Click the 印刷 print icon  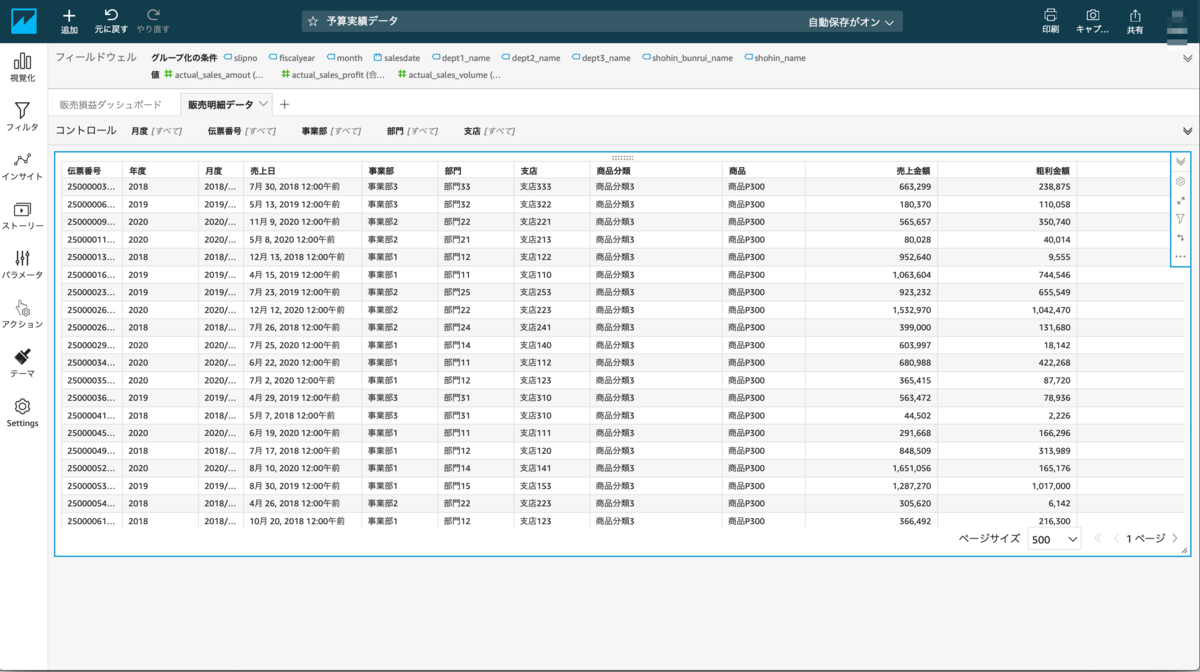coord(1050,15)
